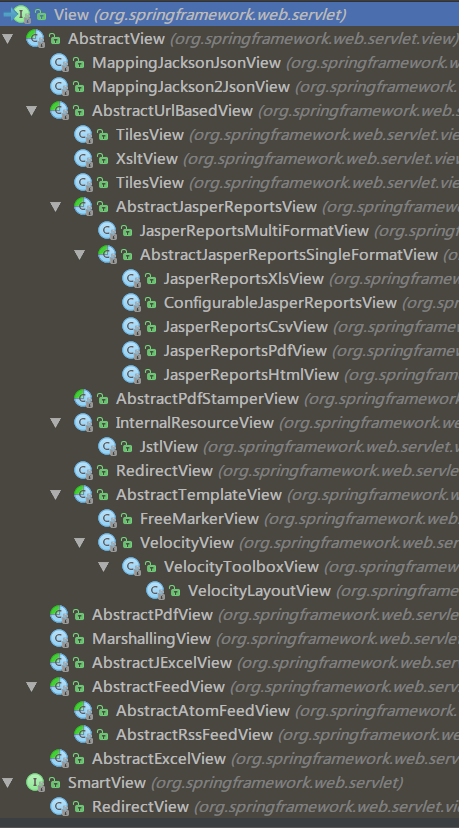459x828 pixels.
Task: Click the class icon of FreeMarkerView
Action: pyautogui.click(x=107, y=519)
